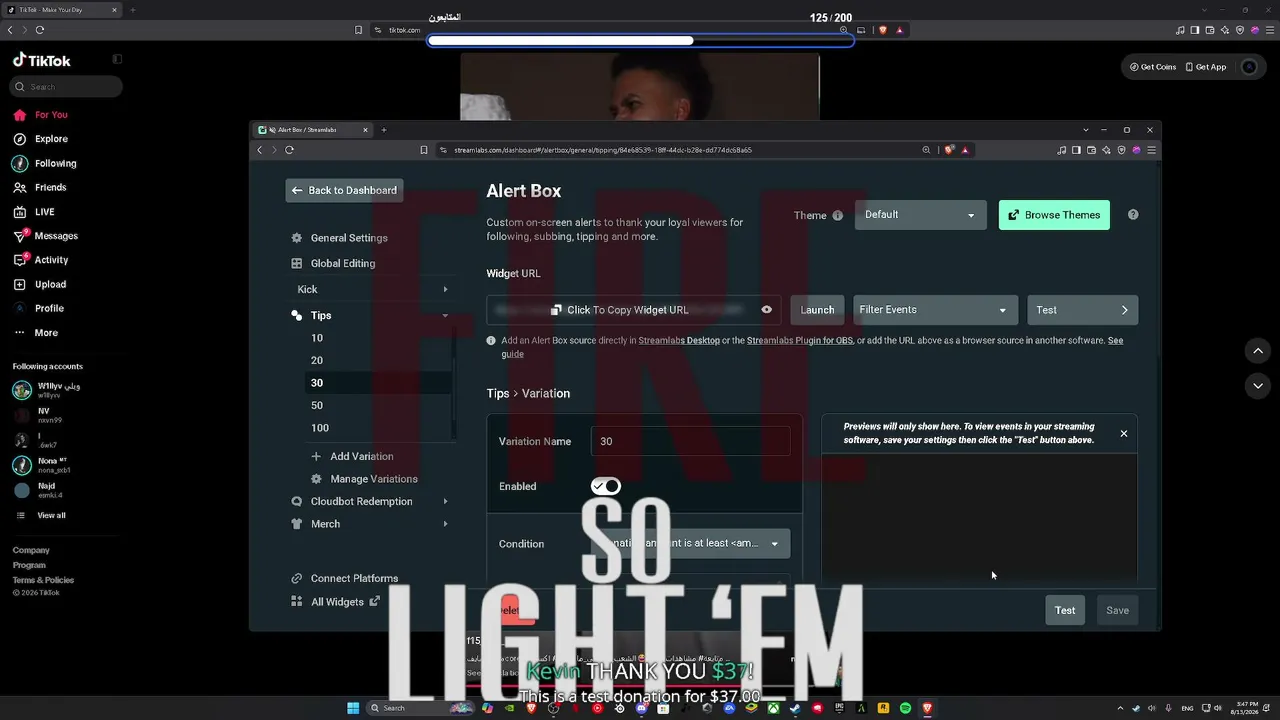Image resolution: width=1280 pixels, height=720 pixels.
Task: Select the 100 tip variation
Action: pos(320,428)
